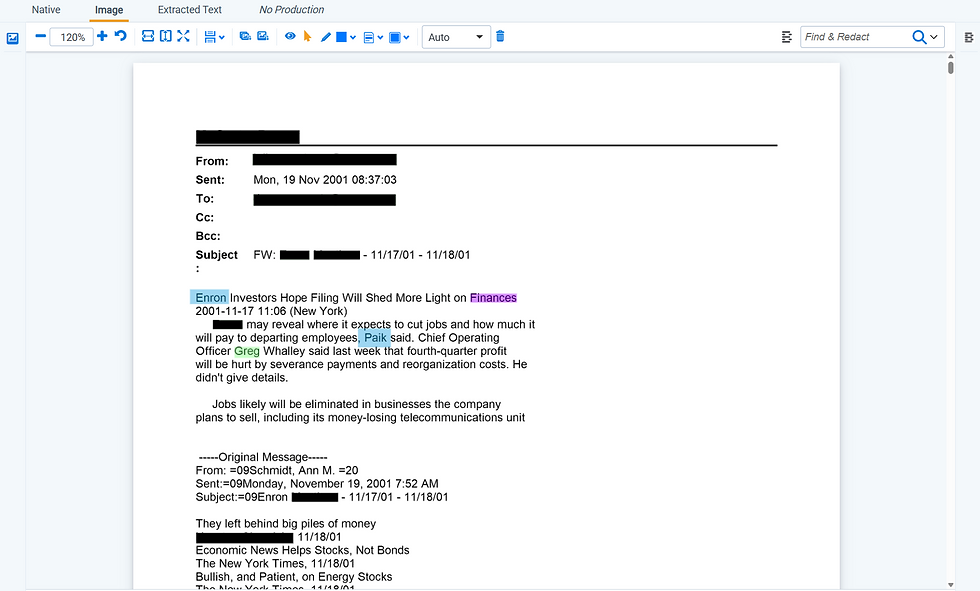Viewport: 980px width, 591px height.
Task: Open the Extracted Text tab
Action: (189, 10)
